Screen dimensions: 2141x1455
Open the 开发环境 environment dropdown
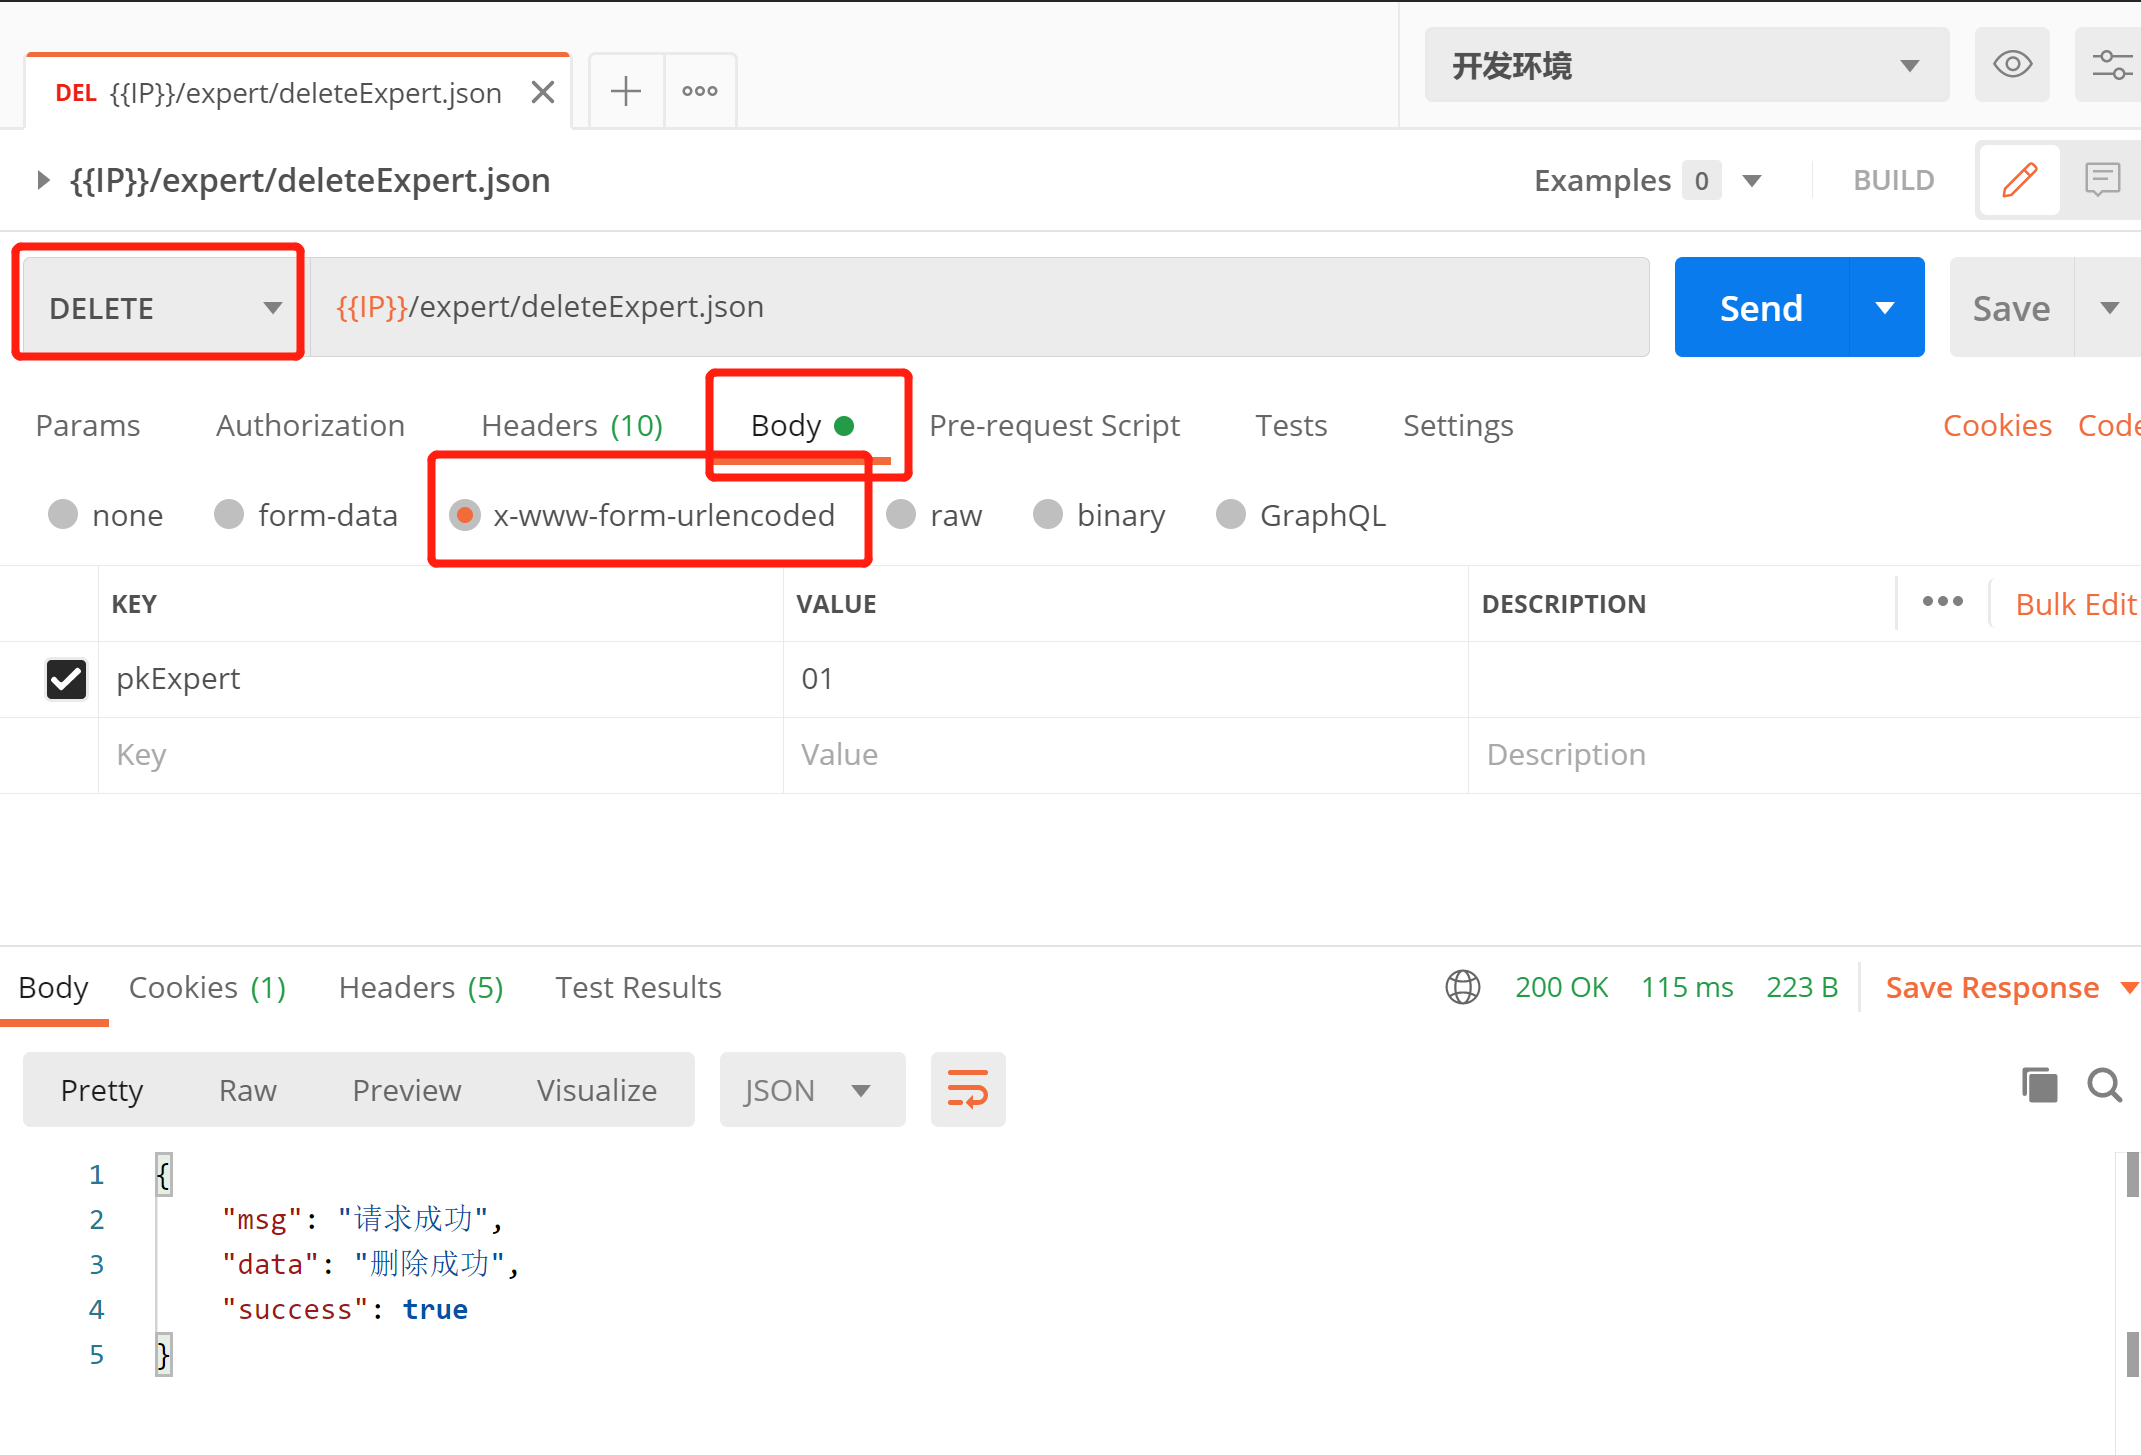point(1686,65)
